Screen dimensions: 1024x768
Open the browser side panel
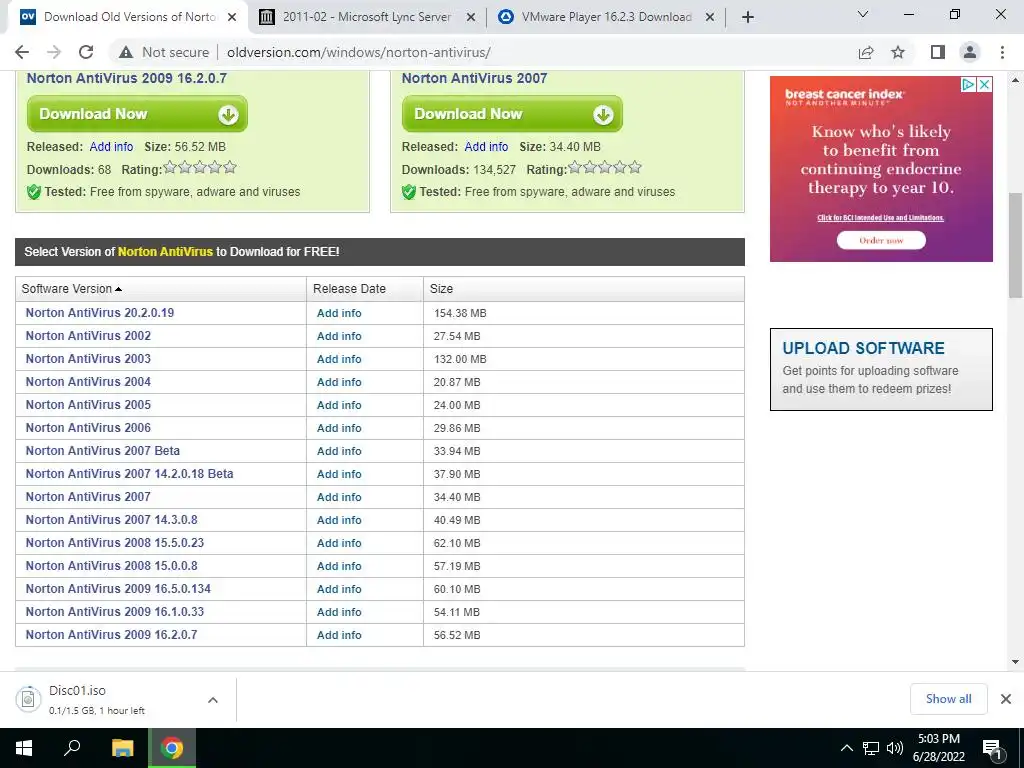pos(938,52)
